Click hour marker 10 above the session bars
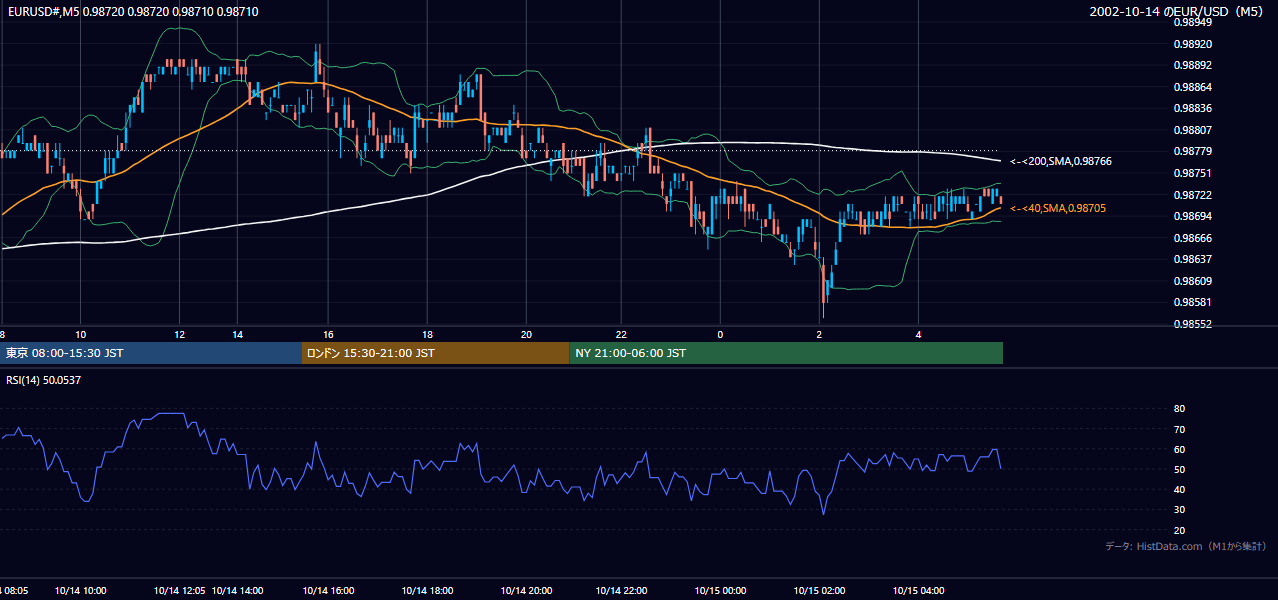 point(81,334)
